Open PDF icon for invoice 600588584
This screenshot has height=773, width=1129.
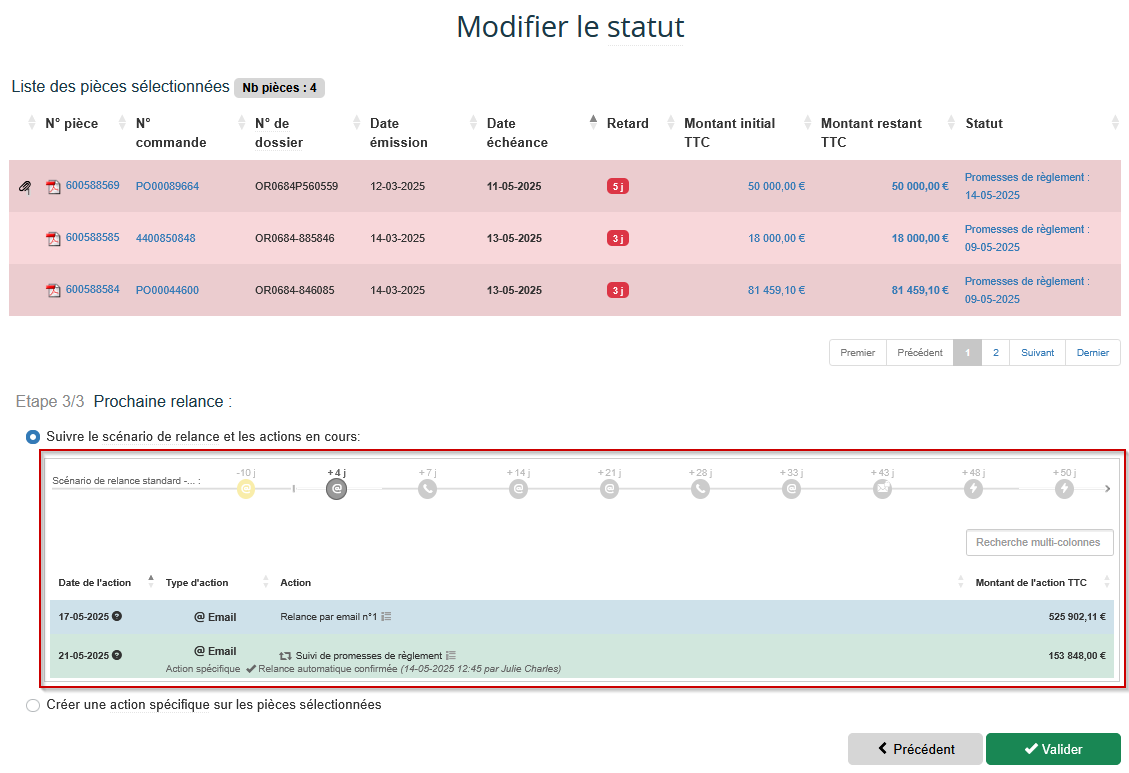tap(54, 291)
